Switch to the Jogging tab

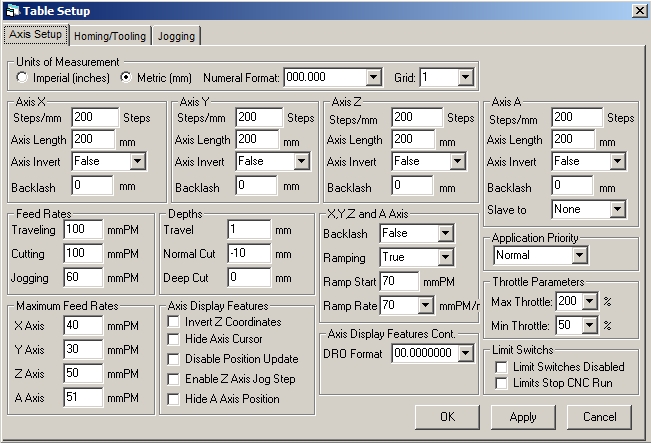click(176, 36)
